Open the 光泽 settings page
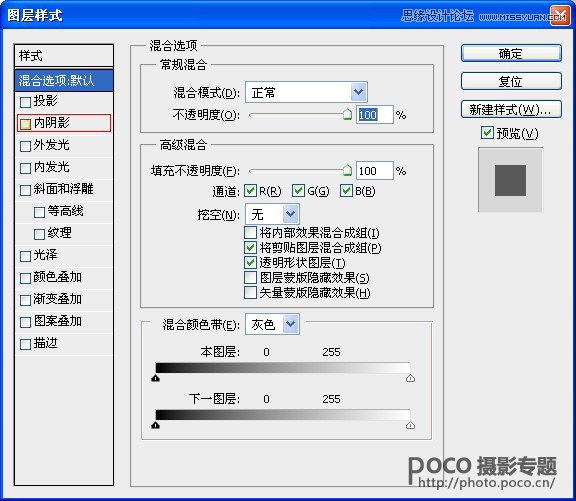 [x=45, y=255]
